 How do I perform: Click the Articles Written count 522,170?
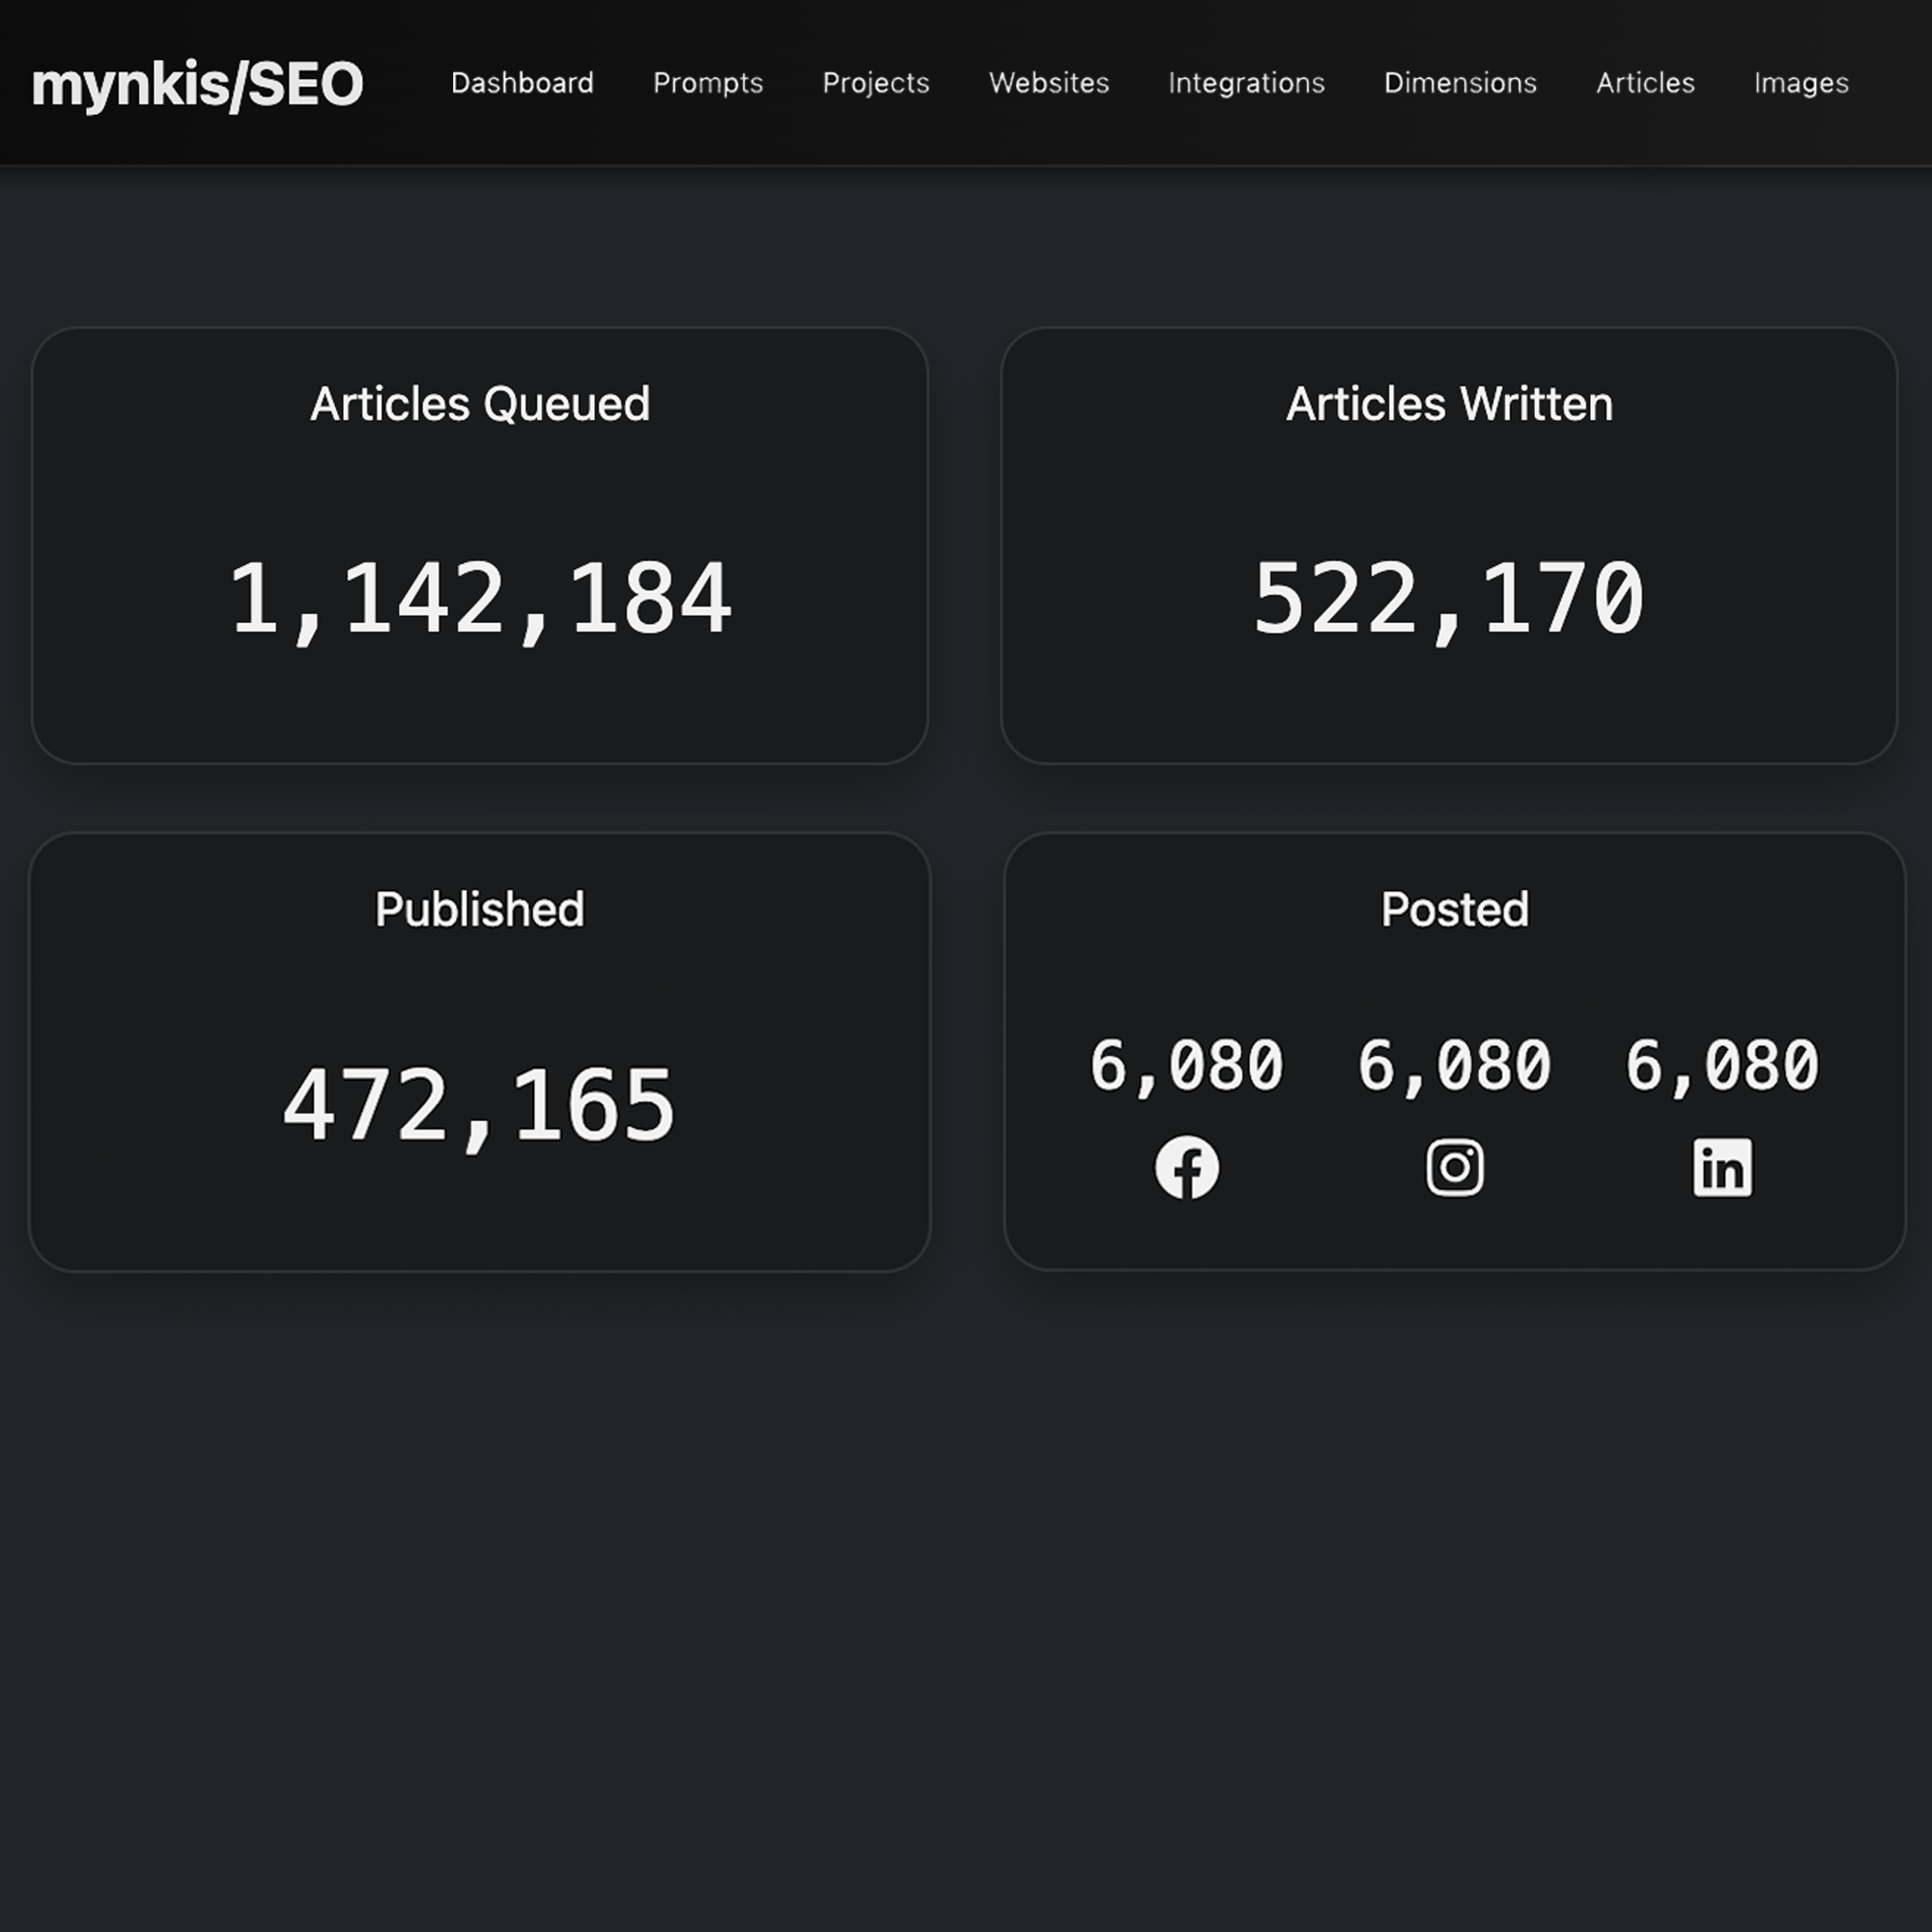click(1448, 598)
